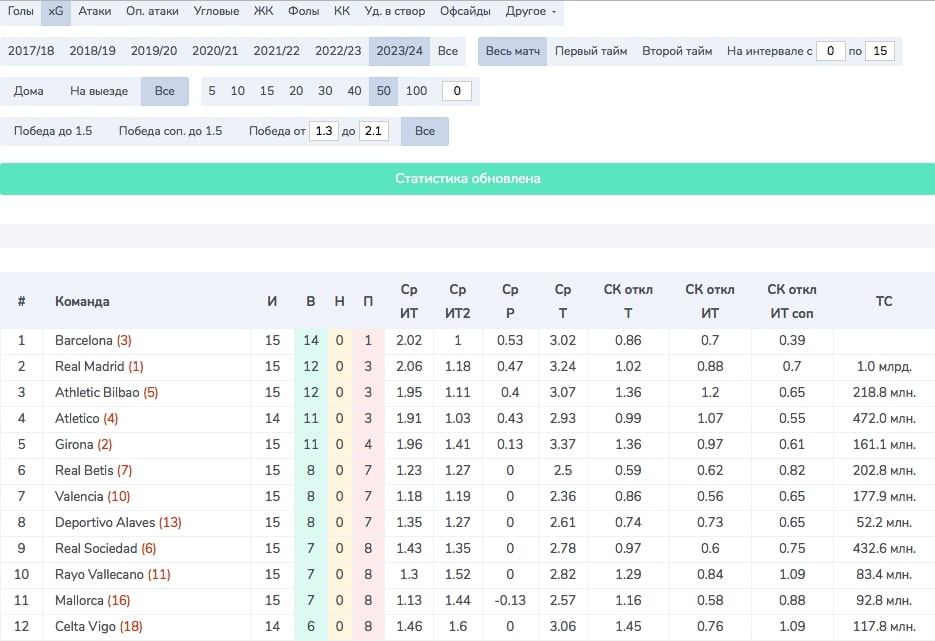935x641 pixels.
Task: Select the Фолы tab
Action: pos(304,11)
